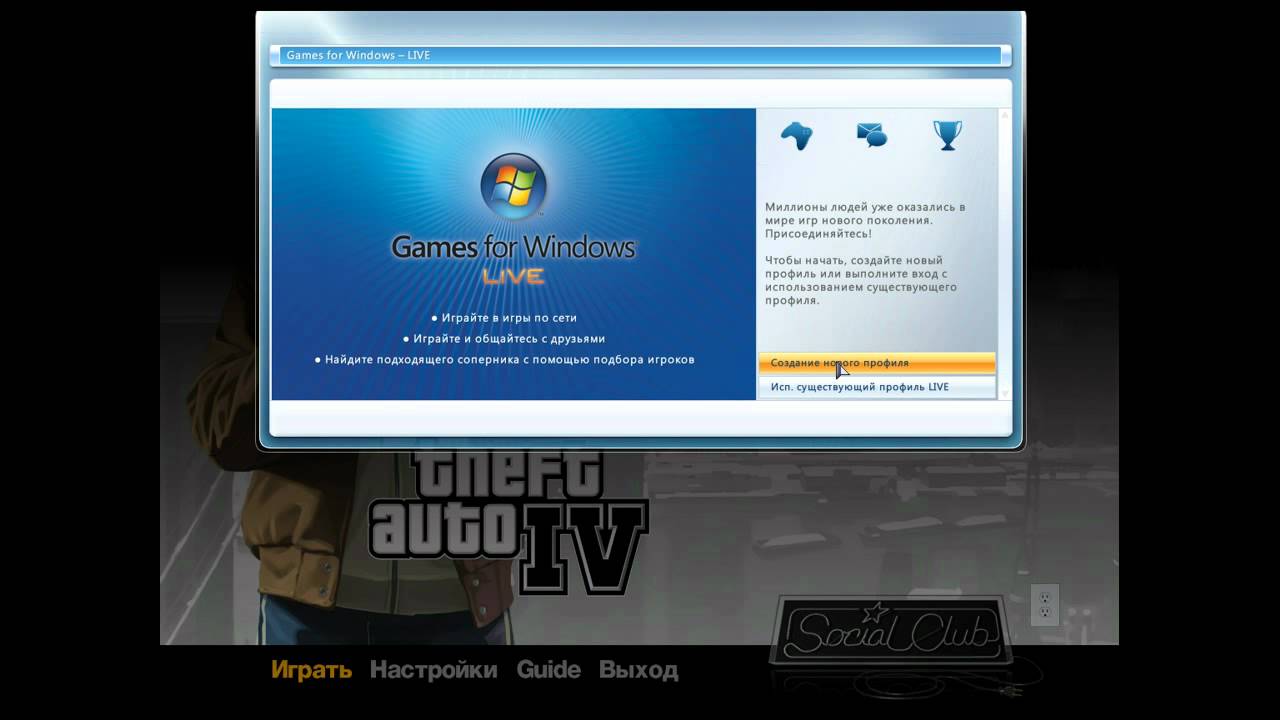
Task: Click the power outlet icon
Action: (x=1045, y=604)
